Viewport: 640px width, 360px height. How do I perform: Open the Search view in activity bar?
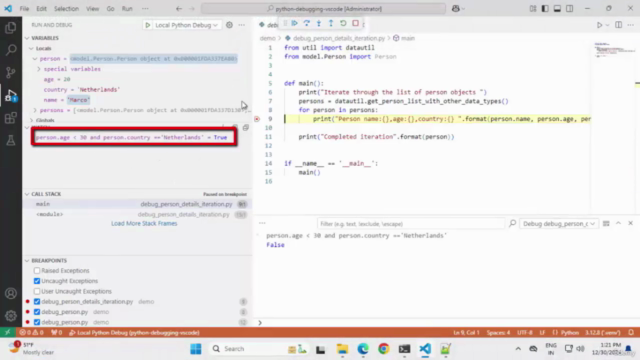coord(11,50)
